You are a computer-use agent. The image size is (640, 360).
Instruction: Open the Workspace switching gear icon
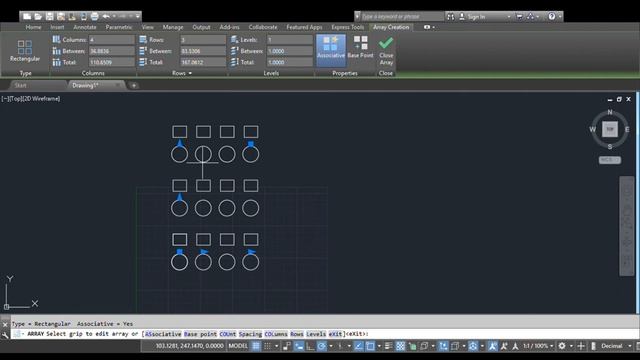click(x=562, y=346)
